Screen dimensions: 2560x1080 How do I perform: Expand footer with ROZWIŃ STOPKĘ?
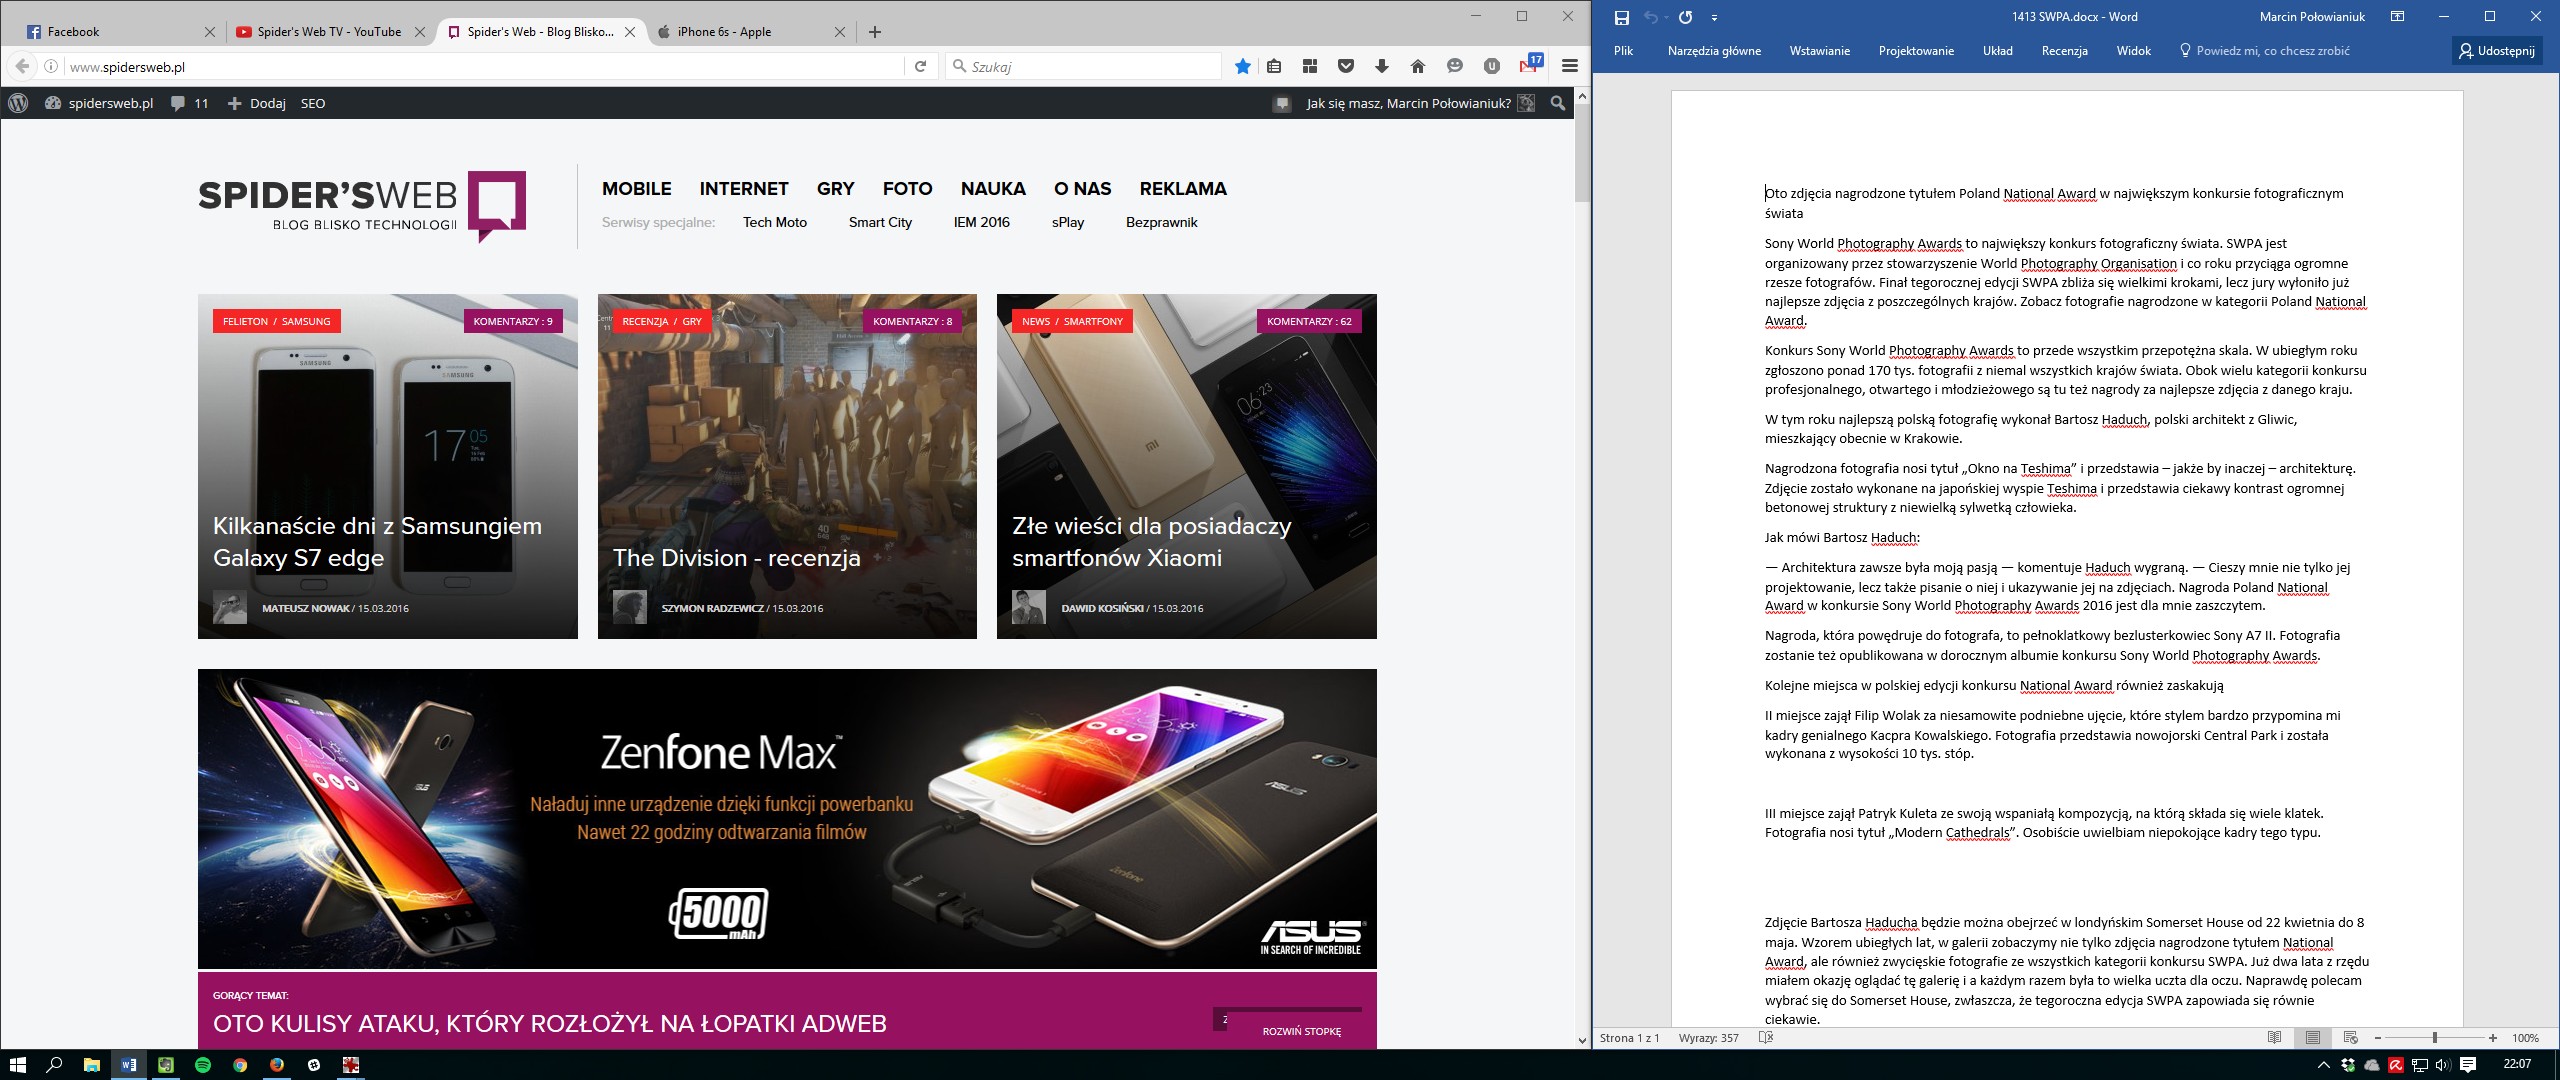1301,1031
